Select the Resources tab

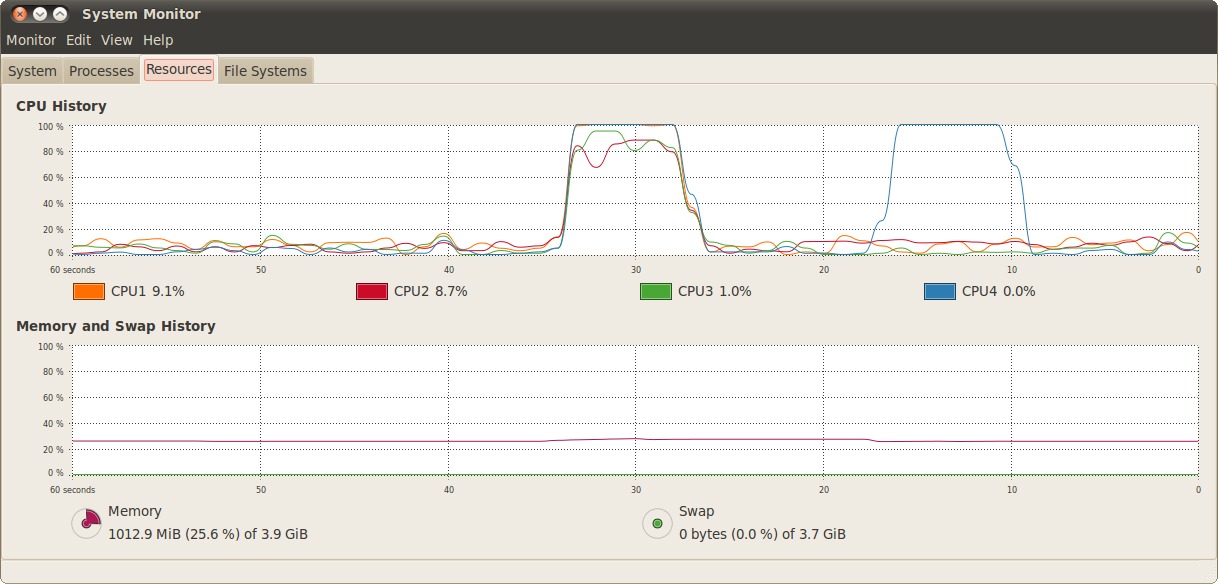coord(179,69)
